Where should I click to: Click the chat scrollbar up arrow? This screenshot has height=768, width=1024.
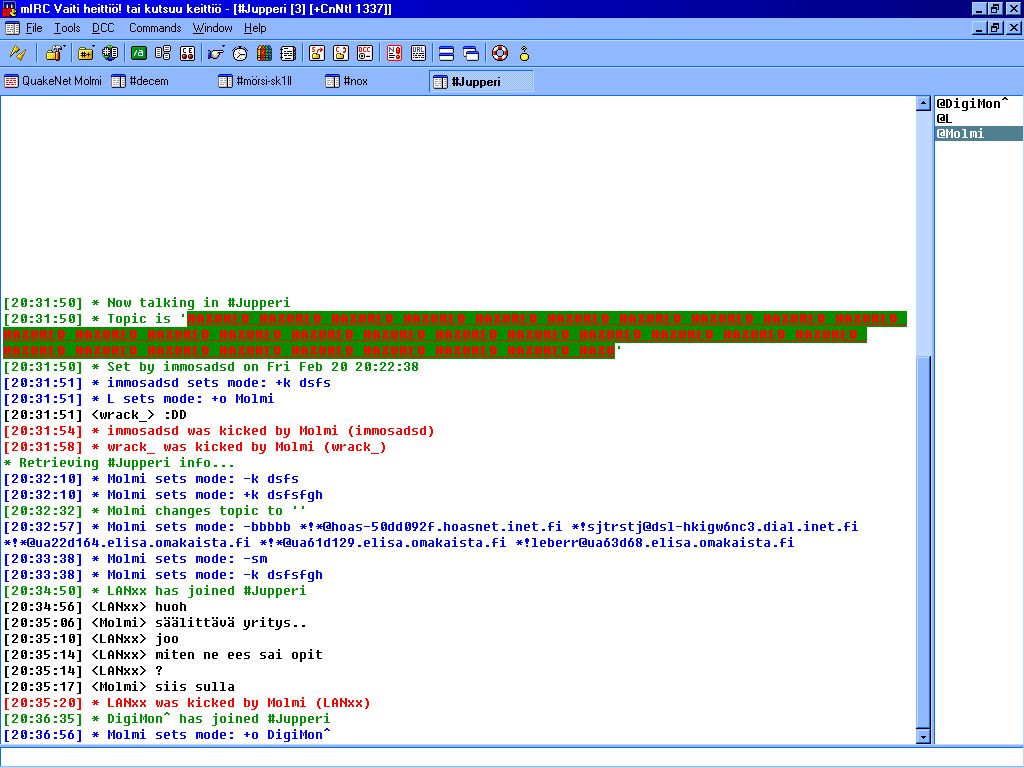[923, 103]
